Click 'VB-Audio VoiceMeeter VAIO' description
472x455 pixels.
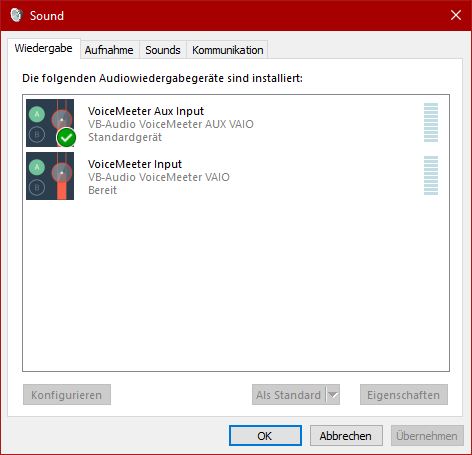point(159,177)
